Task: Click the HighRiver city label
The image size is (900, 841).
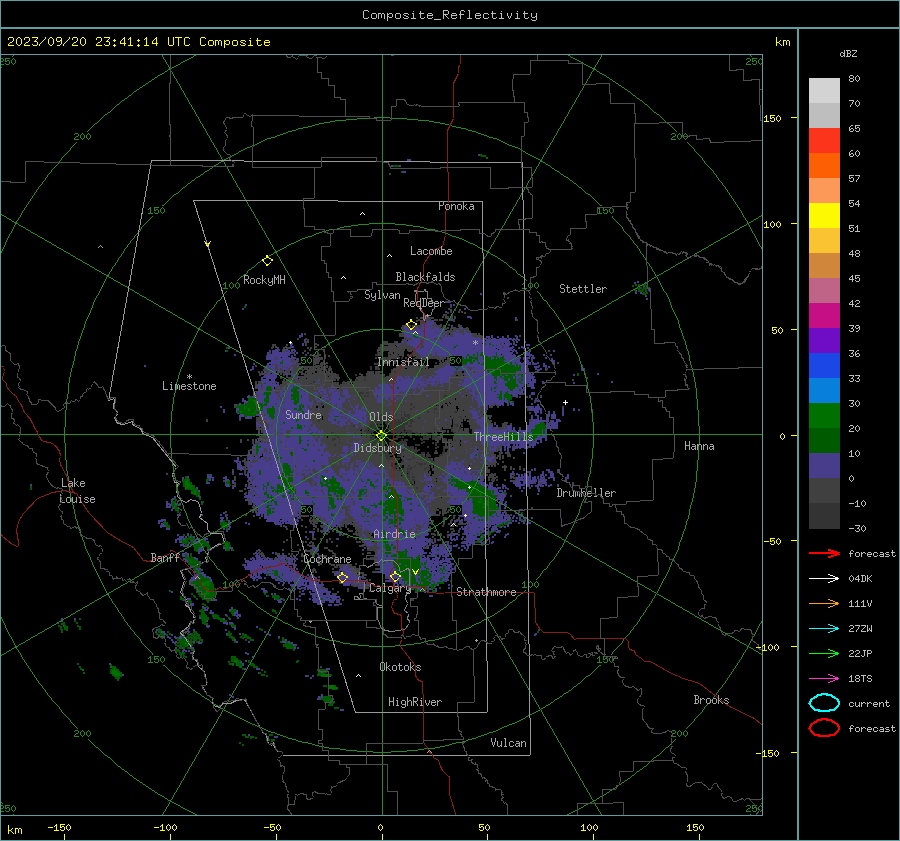Action: (415, 702)
